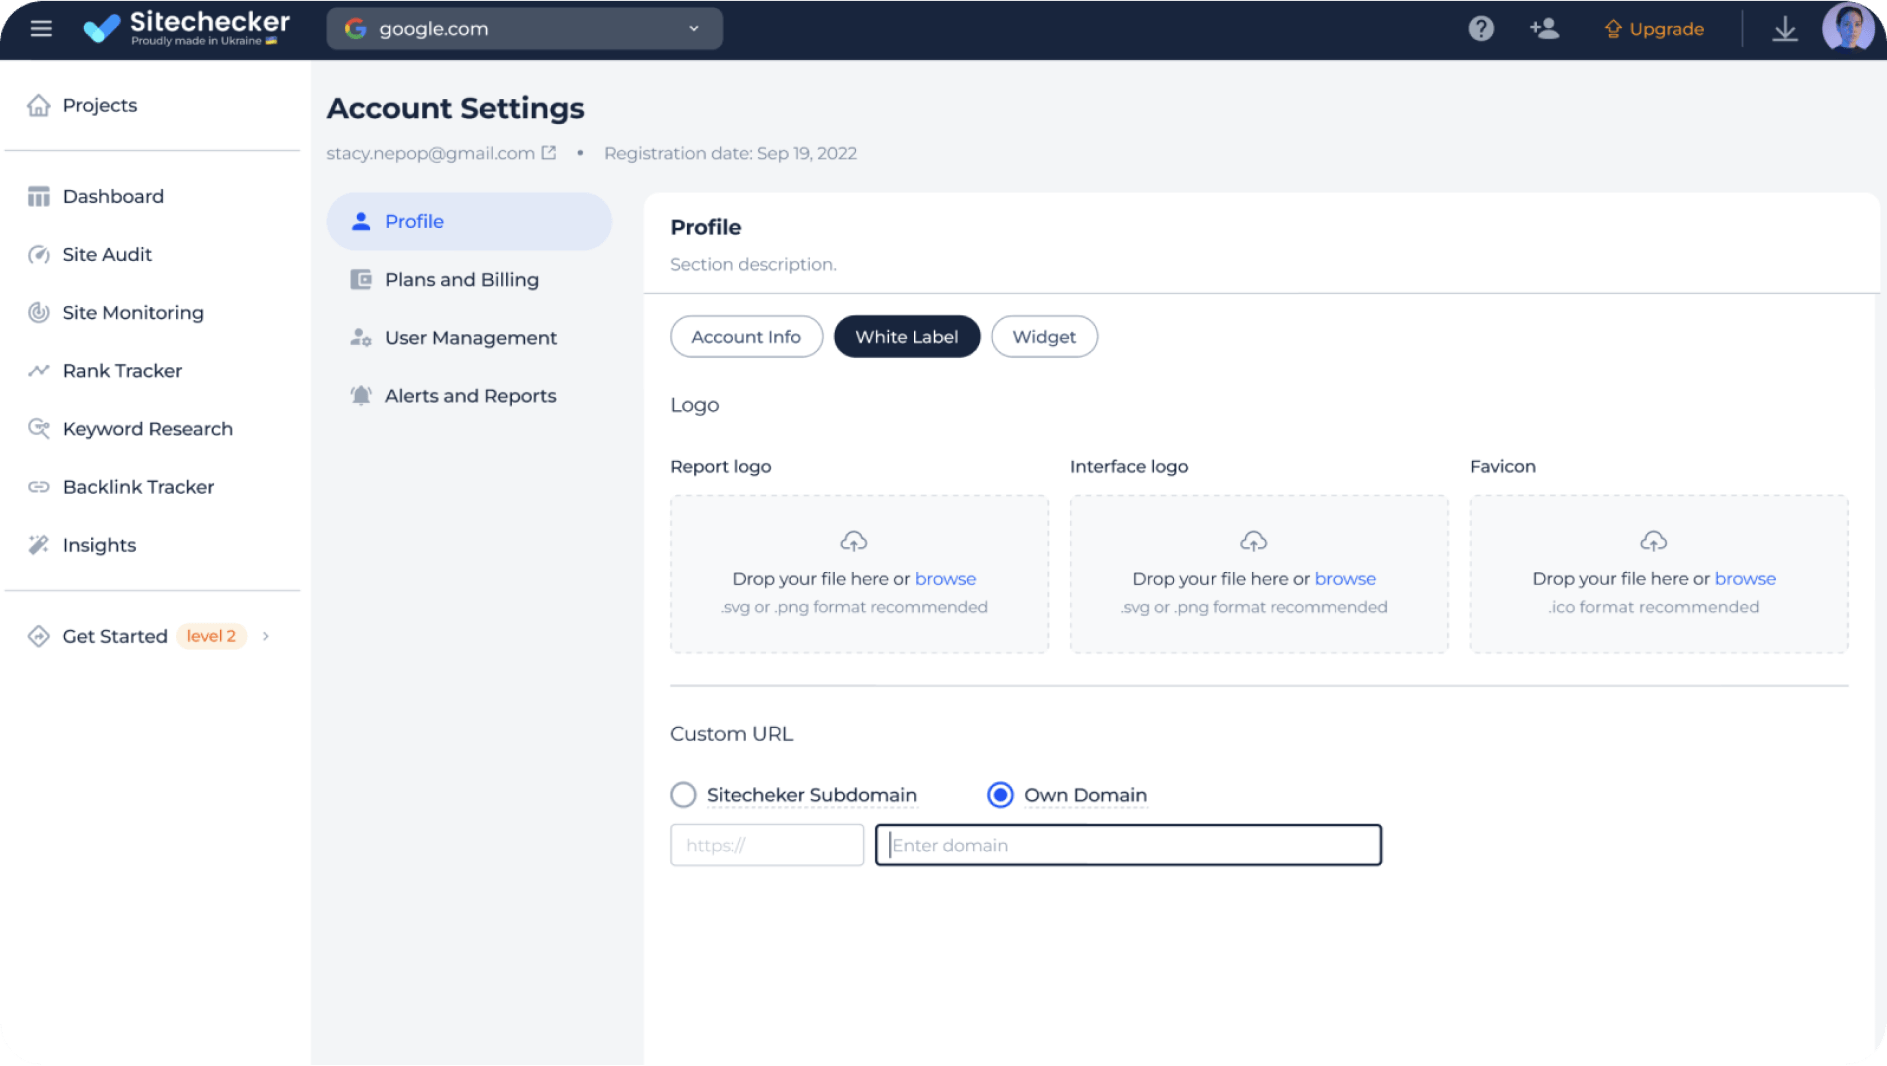
Task: Open Alerts and Reports section
Action: pos(471,395)
